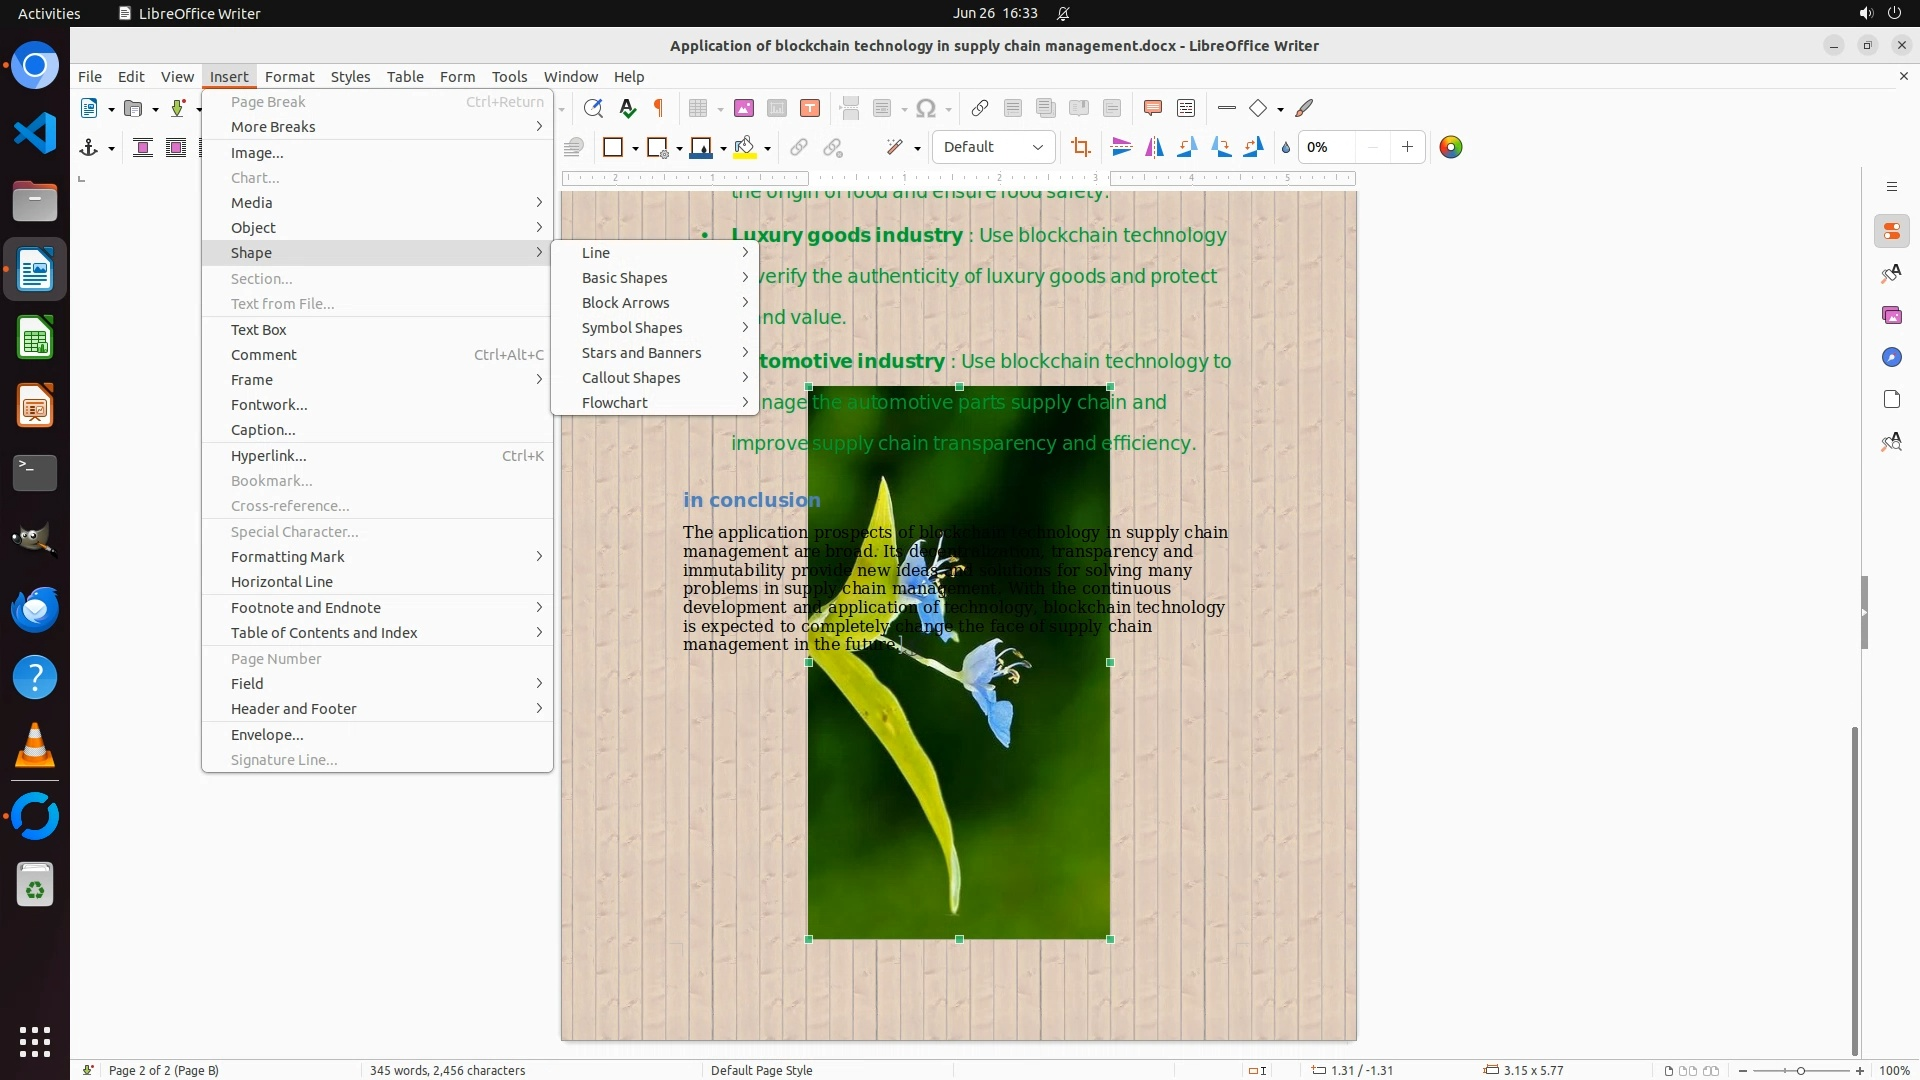Click Insert Text Box toolbar icon
Viewport: 1920px width, 1080px height.
click(x=810, y=108)
